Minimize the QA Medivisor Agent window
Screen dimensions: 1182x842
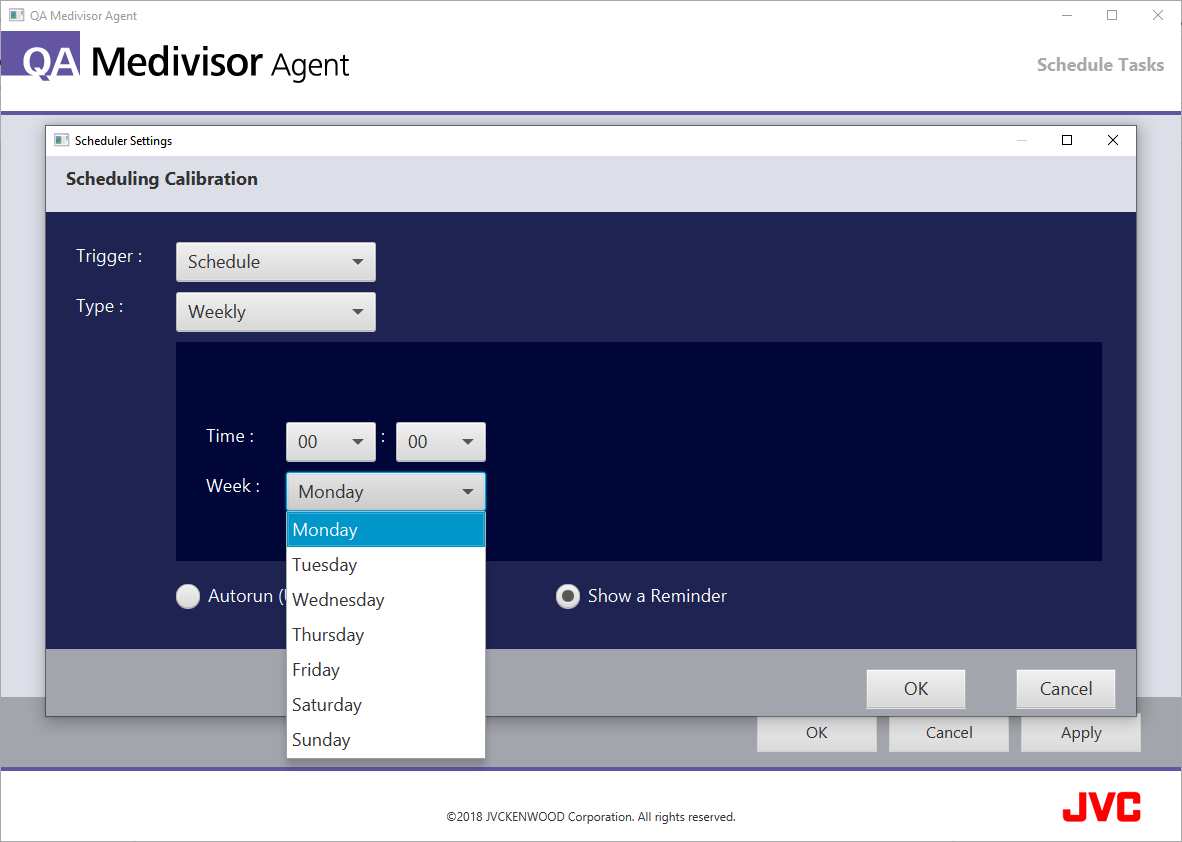[1067, 15]
